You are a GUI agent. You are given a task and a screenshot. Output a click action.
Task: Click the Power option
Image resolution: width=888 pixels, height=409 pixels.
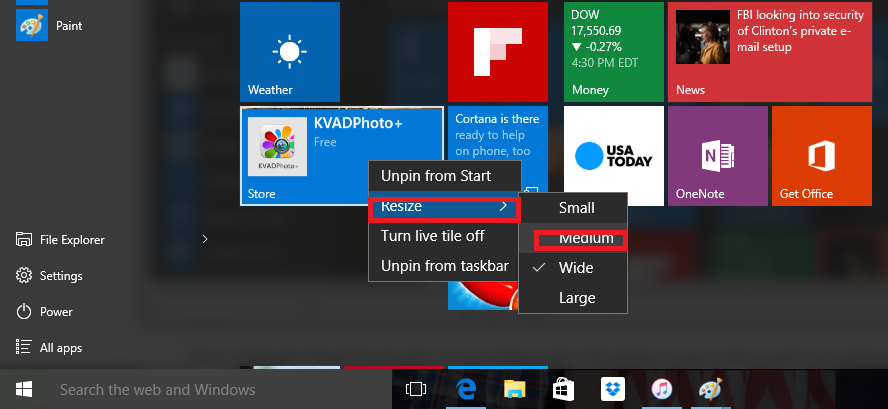point(44,312)
